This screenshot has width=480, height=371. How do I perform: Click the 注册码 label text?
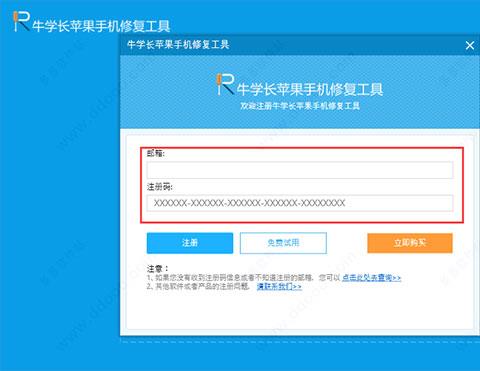tap(160, 187)
